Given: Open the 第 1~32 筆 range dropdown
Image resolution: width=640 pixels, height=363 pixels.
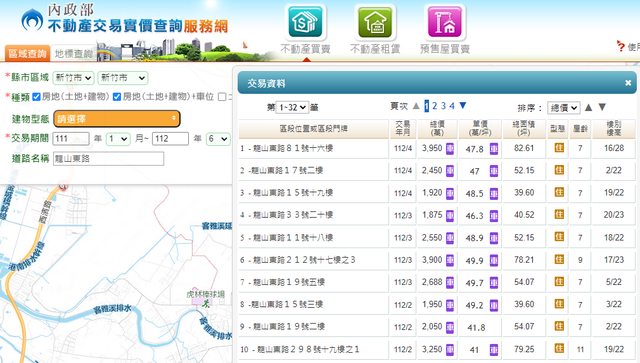Looking at the screenshot, I should pos(292,107).
